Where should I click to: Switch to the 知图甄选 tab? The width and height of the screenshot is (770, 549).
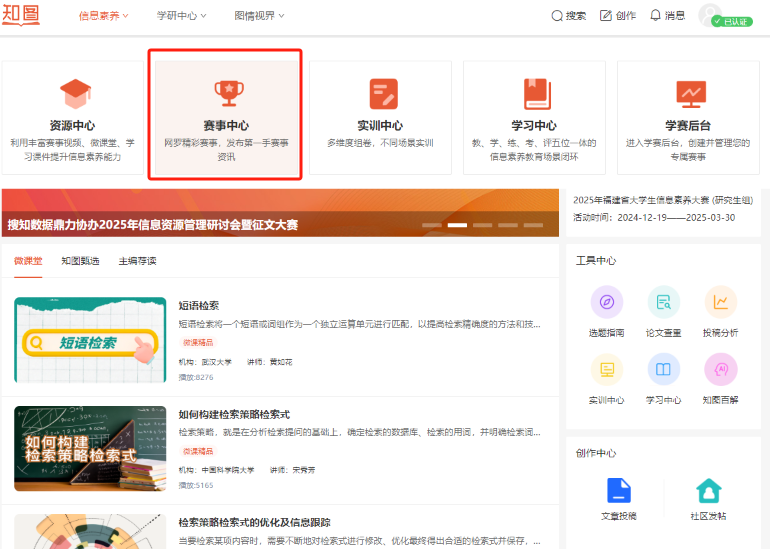80,261
